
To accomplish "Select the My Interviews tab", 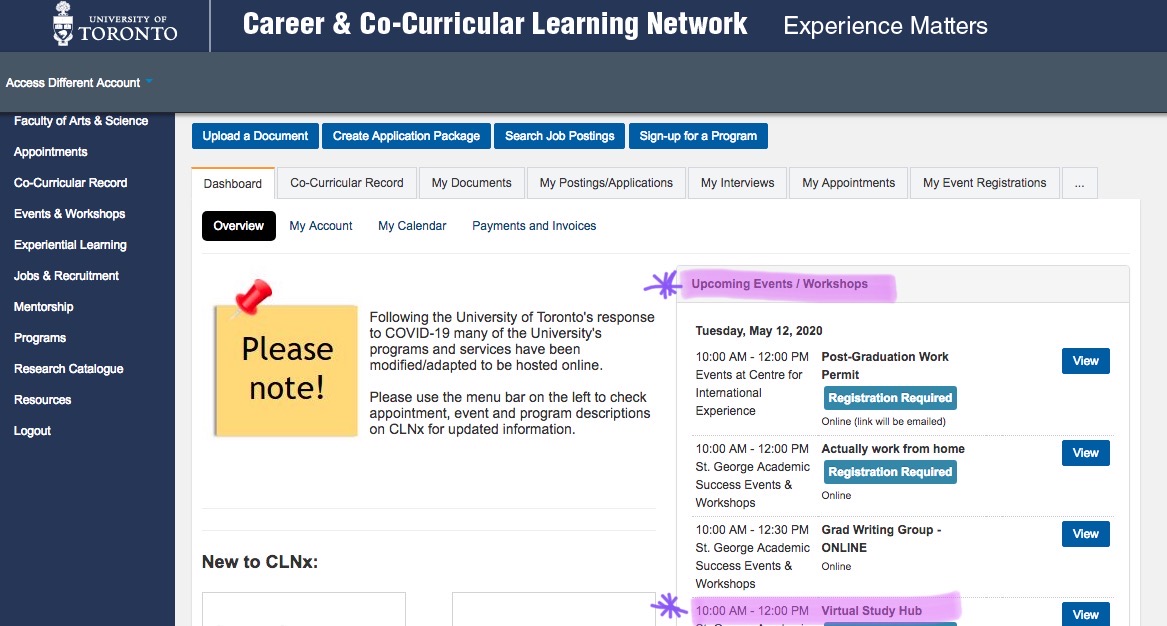I will 737,183.
